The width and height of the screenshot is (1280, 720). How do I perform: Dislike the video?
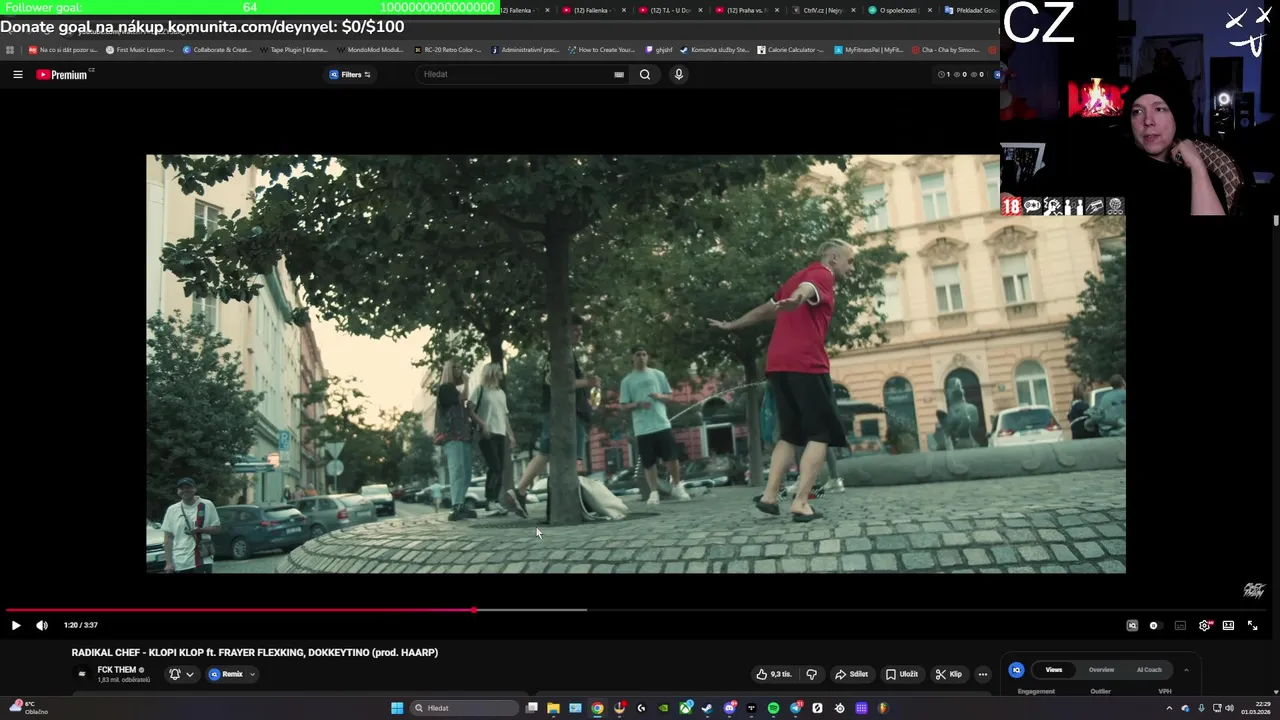click(x=812, y=674)
